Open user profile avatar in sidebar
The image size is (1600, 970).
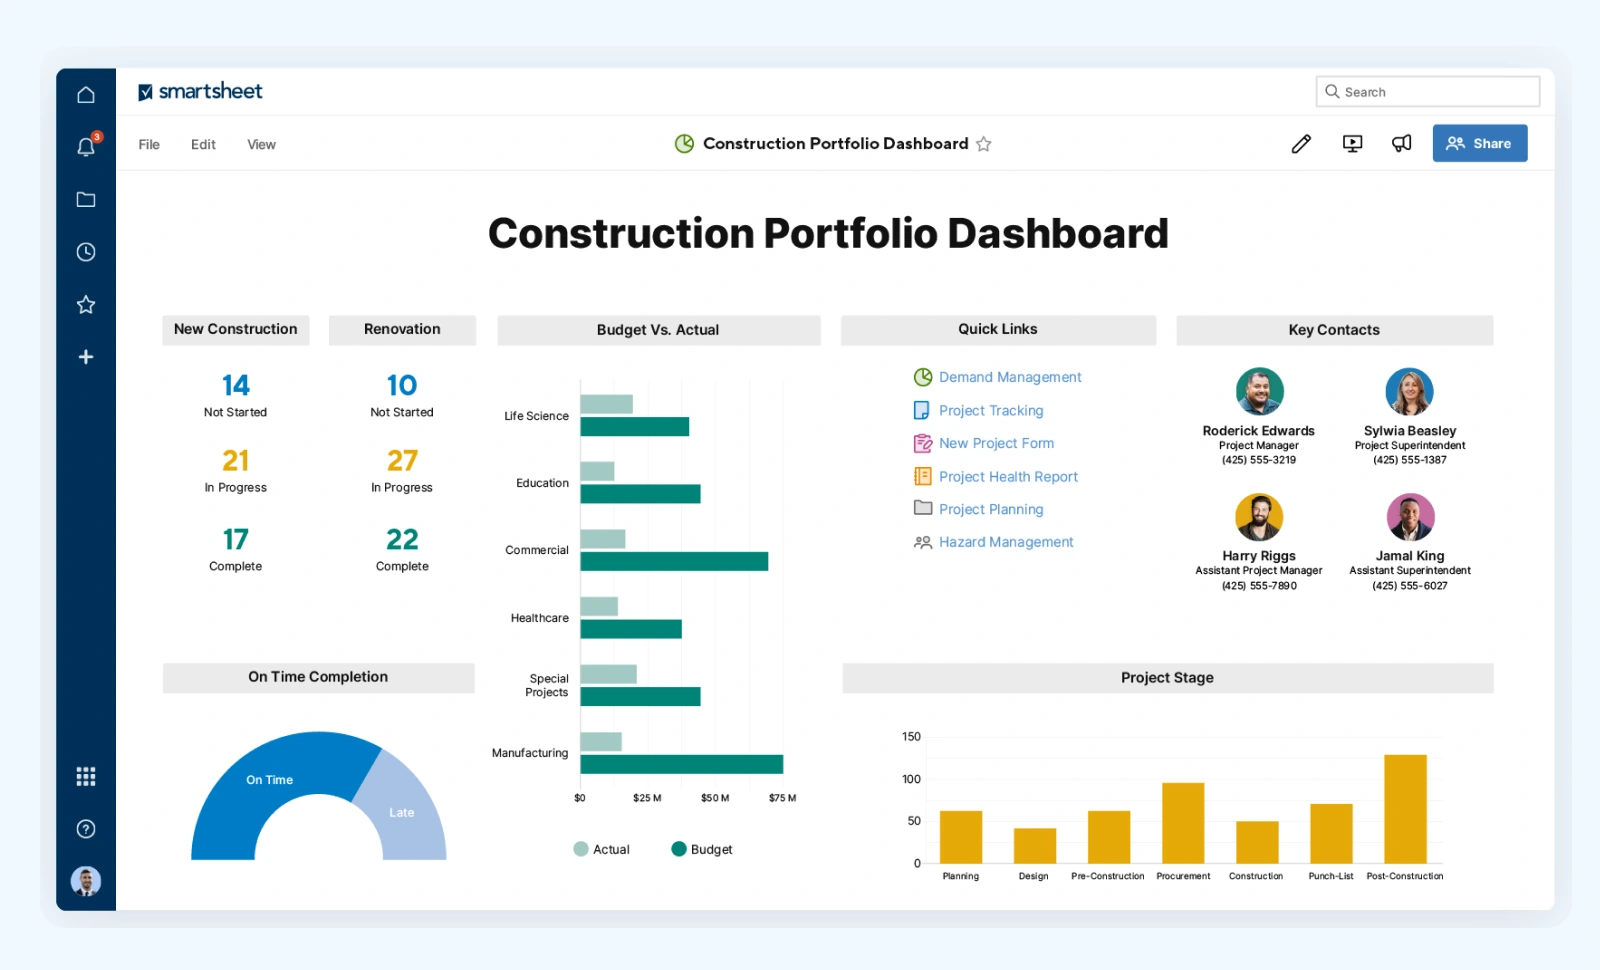(x=86, y=881)
